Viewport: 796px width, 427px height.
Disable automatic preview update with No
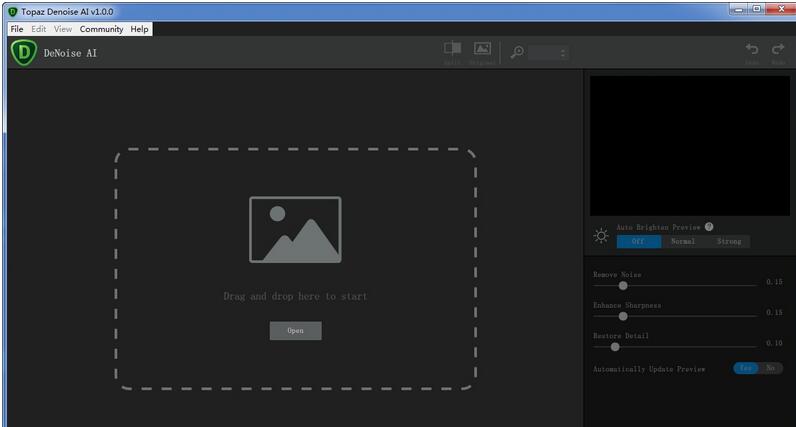pos(770,368)
